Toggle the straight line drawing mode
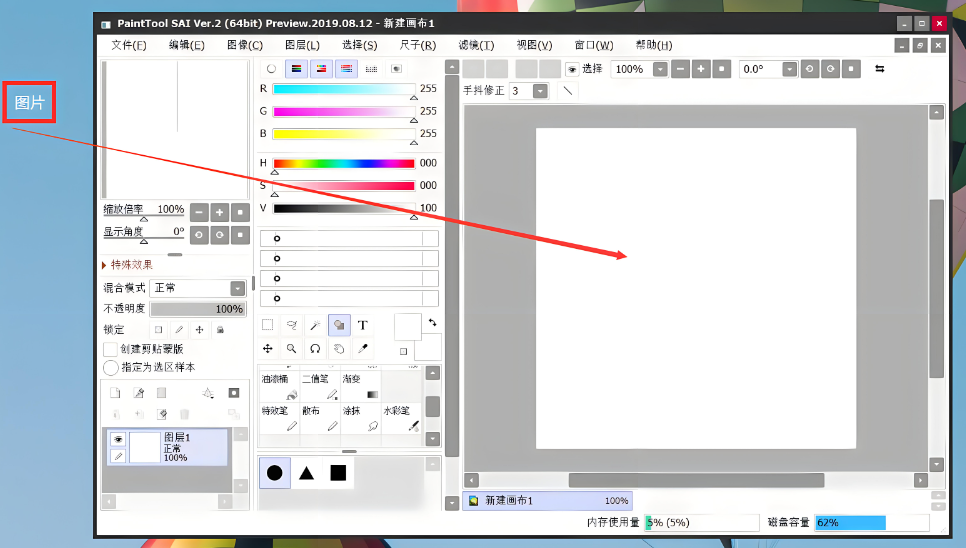The image size is (966, 548). tap(568, 91)
